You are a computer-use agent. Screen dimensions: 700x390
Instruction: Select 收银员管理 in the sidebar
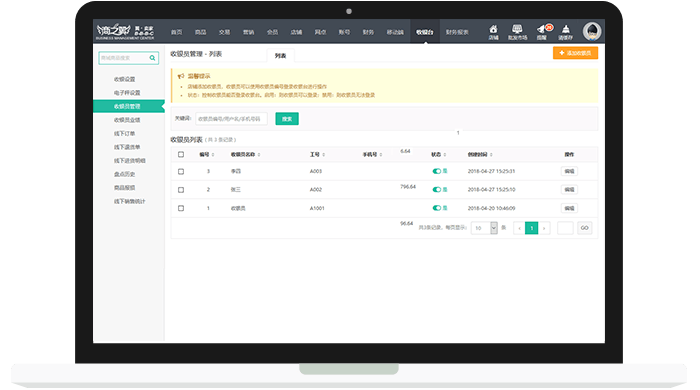coord(129,106)
